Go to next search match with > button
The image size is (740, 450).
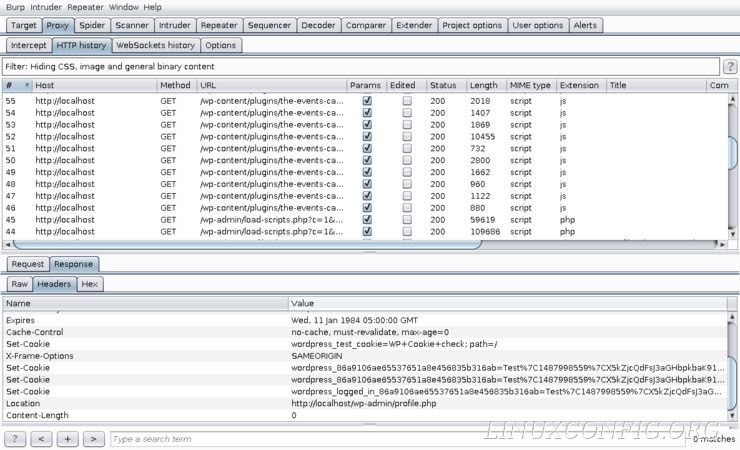pos(93,439)
